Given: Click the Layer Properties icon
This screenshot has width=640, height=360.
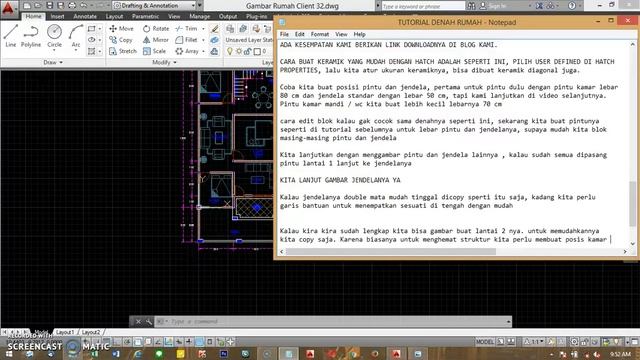Looking at the screenshot, I should coord(230,29).
